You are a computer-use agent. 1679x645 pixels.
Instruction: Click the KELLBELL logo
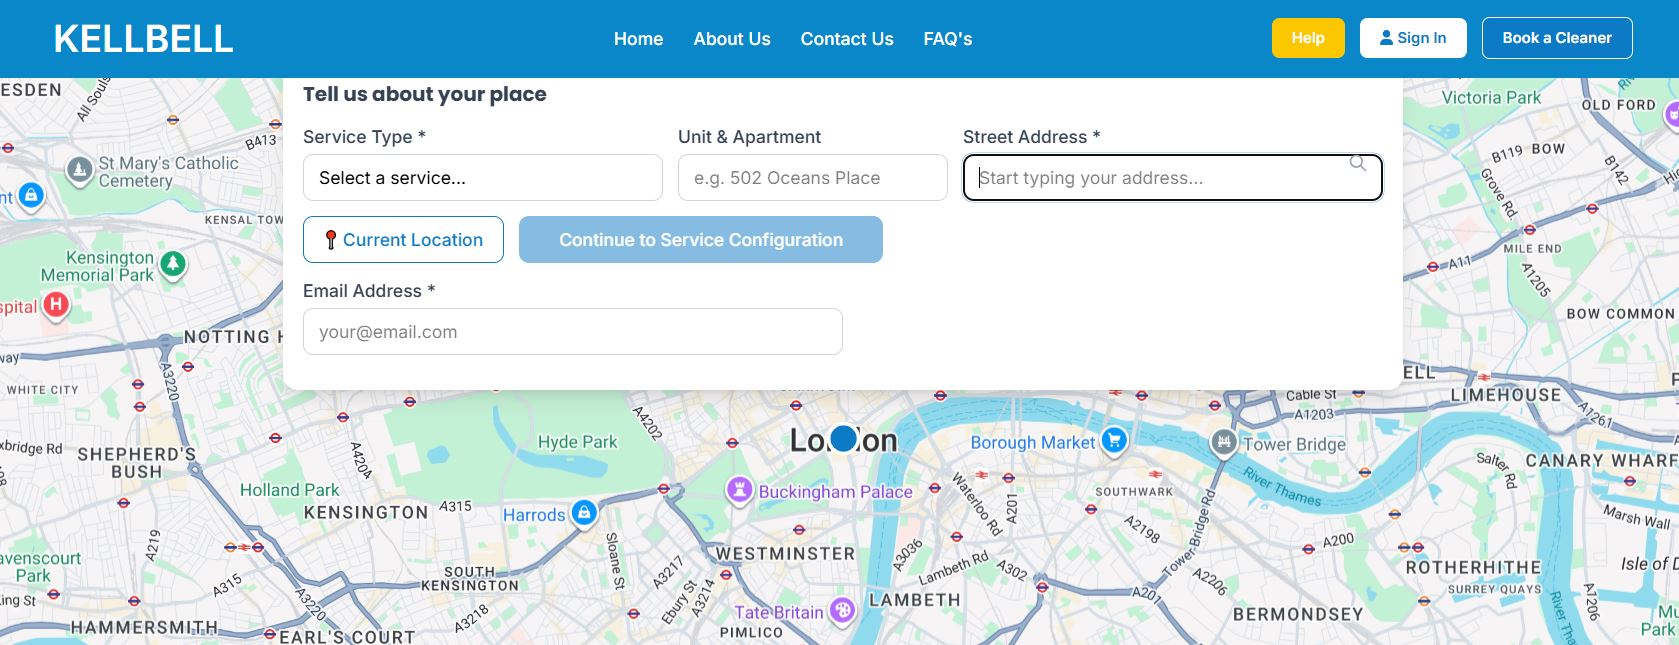(x=143, y=39)
